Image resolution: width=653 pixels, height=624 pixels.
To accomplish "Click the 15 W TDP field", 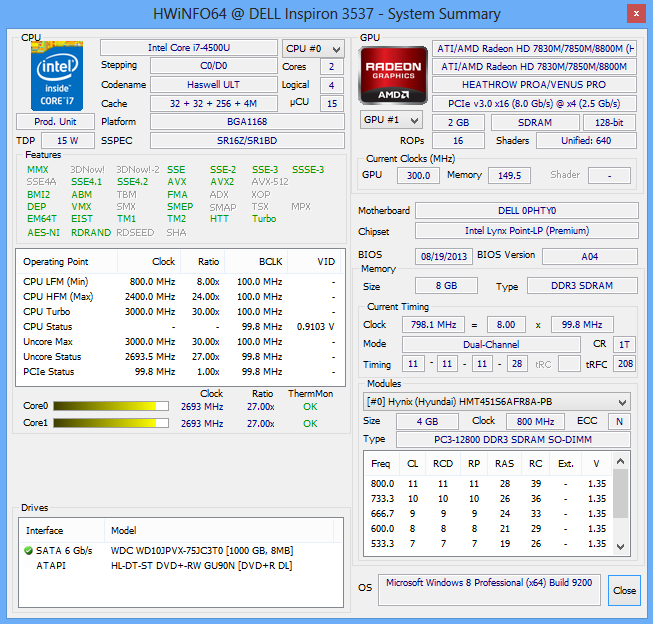I will click(x=68, y=140).
